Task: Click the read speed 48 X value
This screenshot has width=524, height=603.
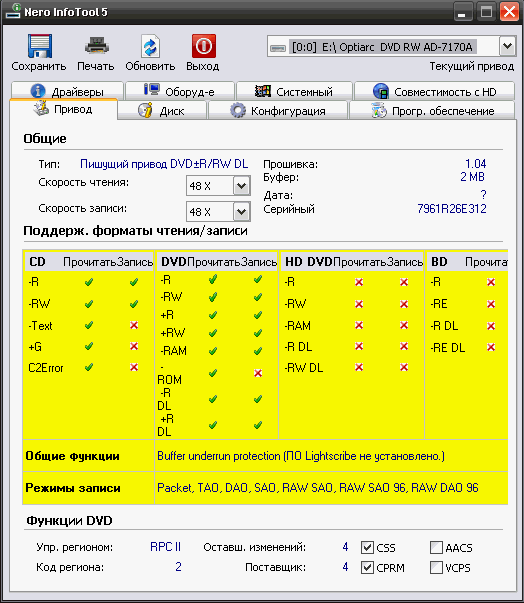Action: [x=200, y=186]
